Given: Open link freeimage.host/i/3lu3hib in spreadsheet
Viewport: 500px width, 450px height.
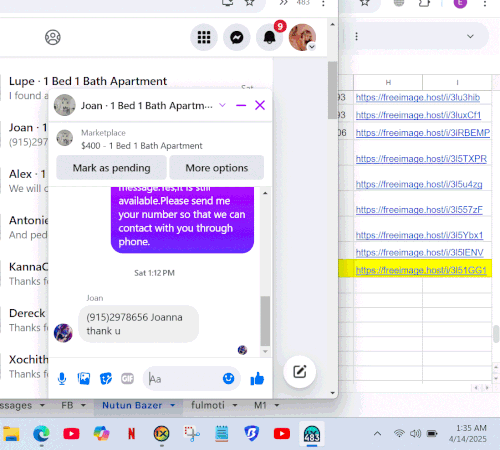Looking at the screenshot, I should 418,97.
